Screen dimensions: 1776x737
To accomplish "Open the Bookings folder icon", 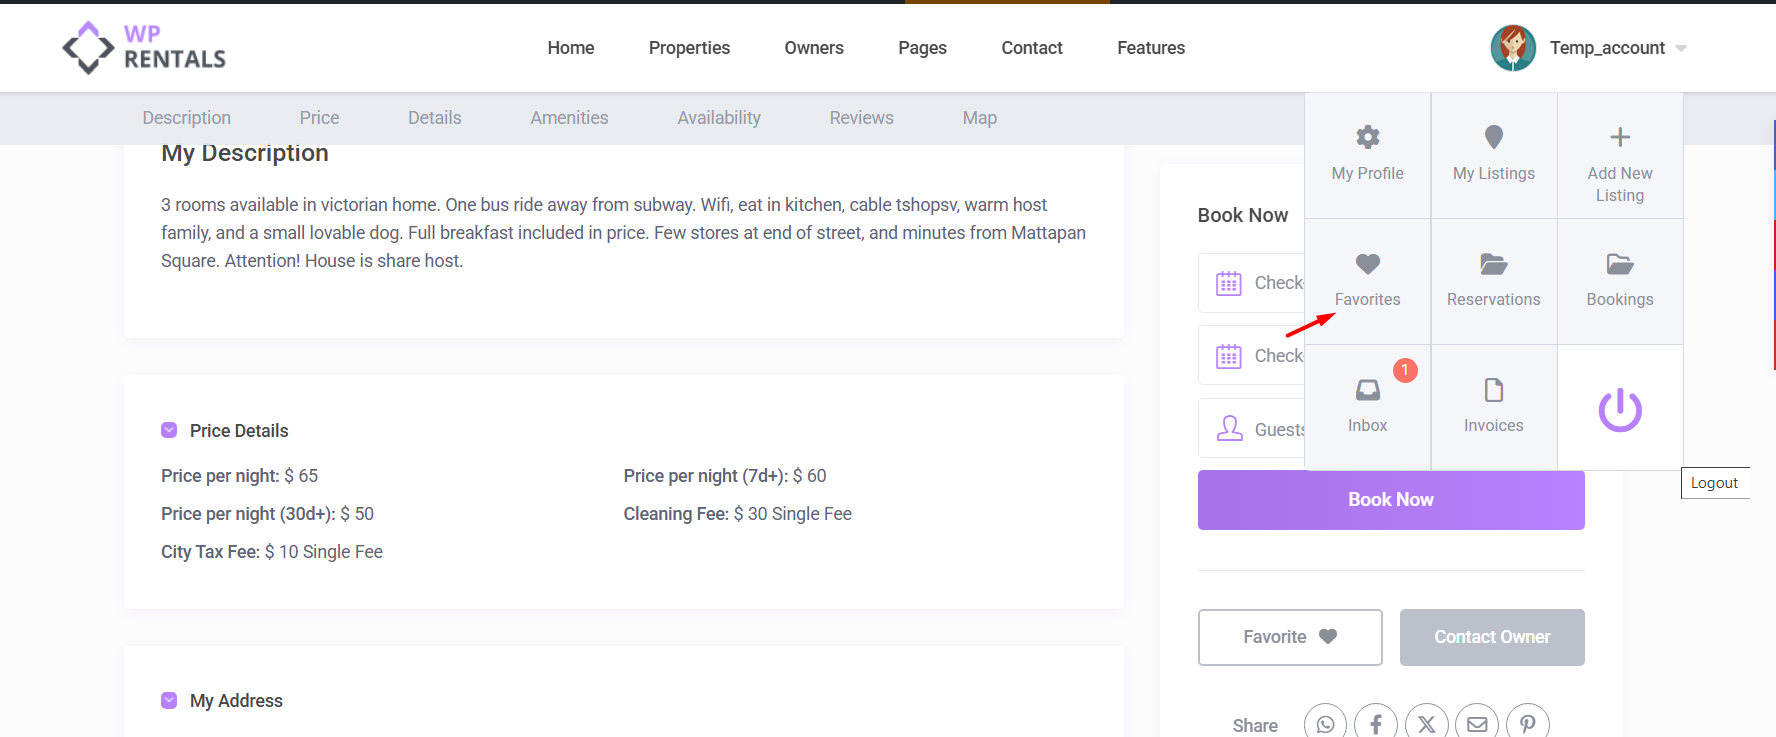I will pyautogui.click(x=1619, y=264).
